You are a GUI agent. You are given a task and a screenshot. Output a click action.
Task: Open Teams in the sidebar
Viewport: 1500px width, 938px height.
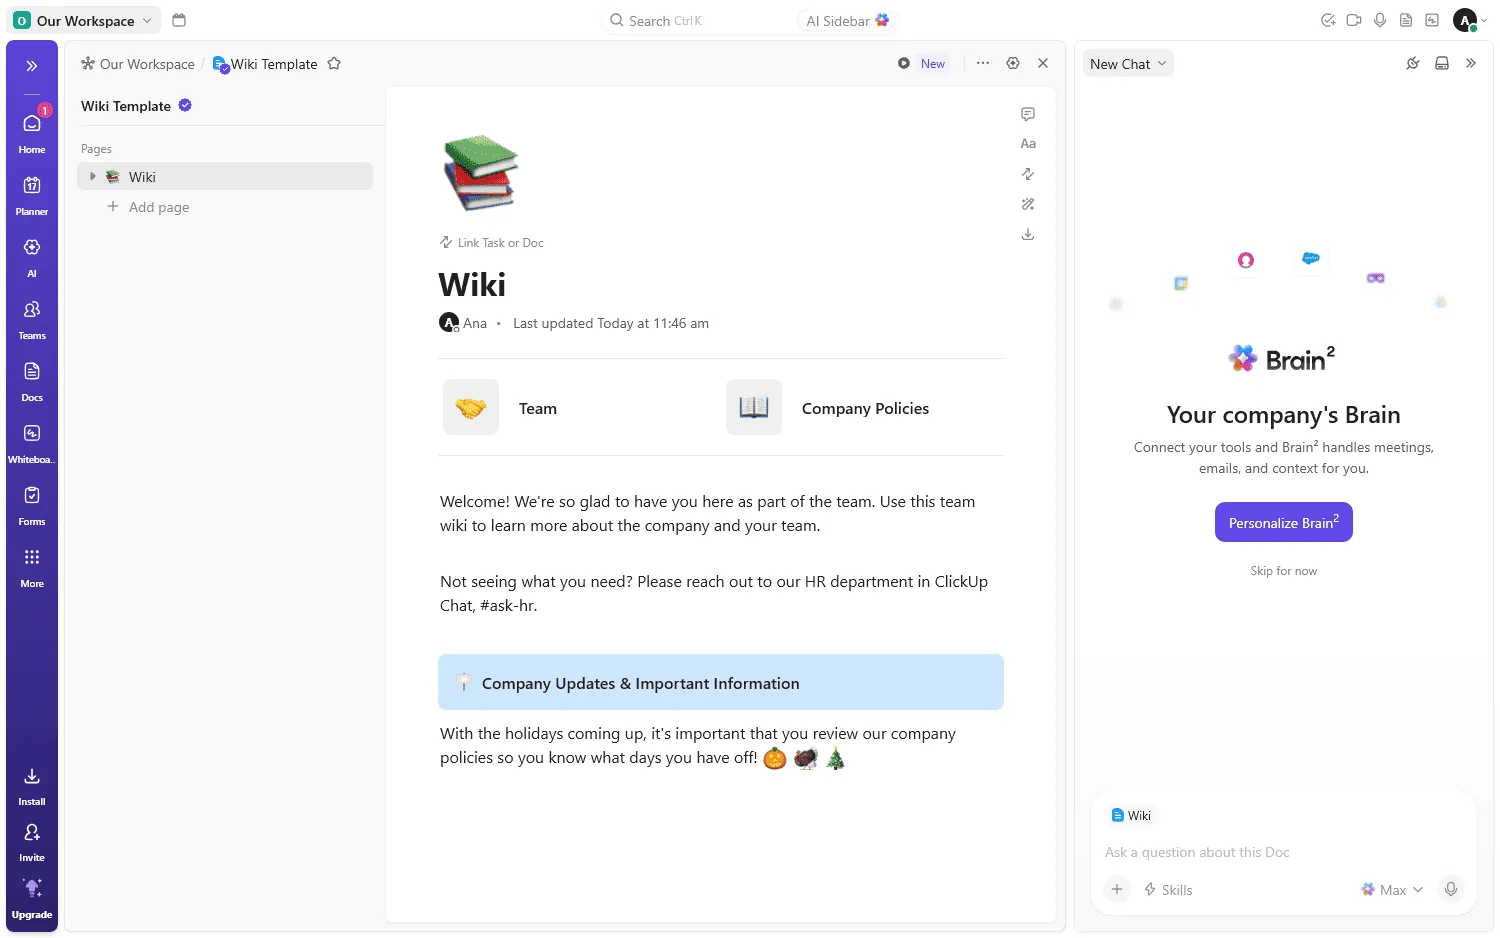[x=32, y=318]
